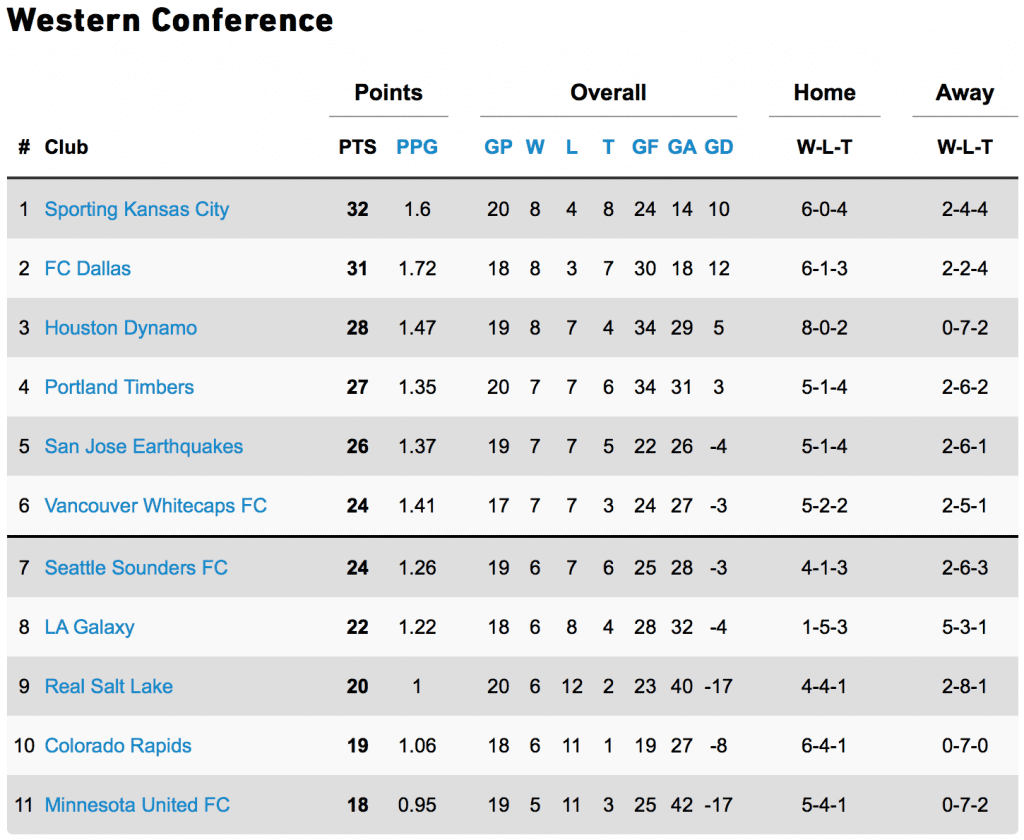Click the Minnesota United FC link

(137, 805)
